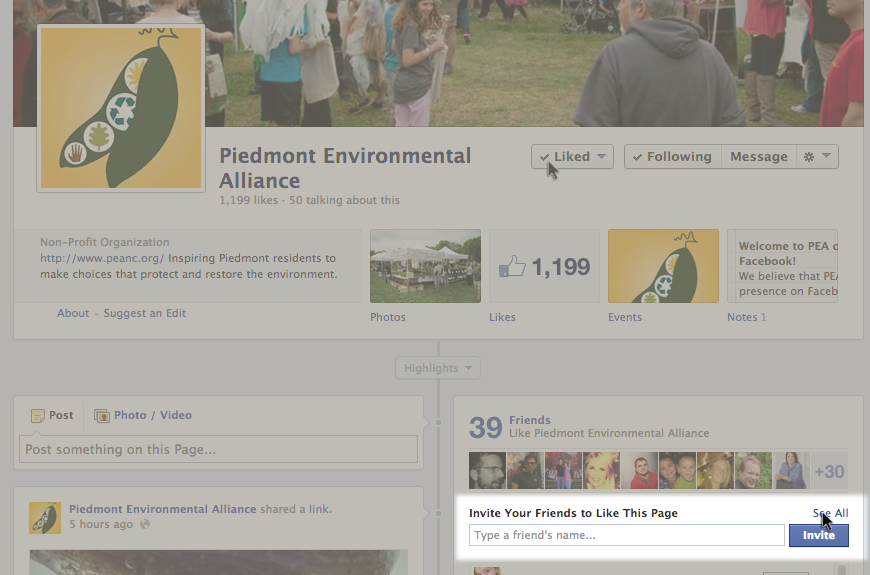
Task: Click the 1,199 Likes tile
Action: point(544,266)
